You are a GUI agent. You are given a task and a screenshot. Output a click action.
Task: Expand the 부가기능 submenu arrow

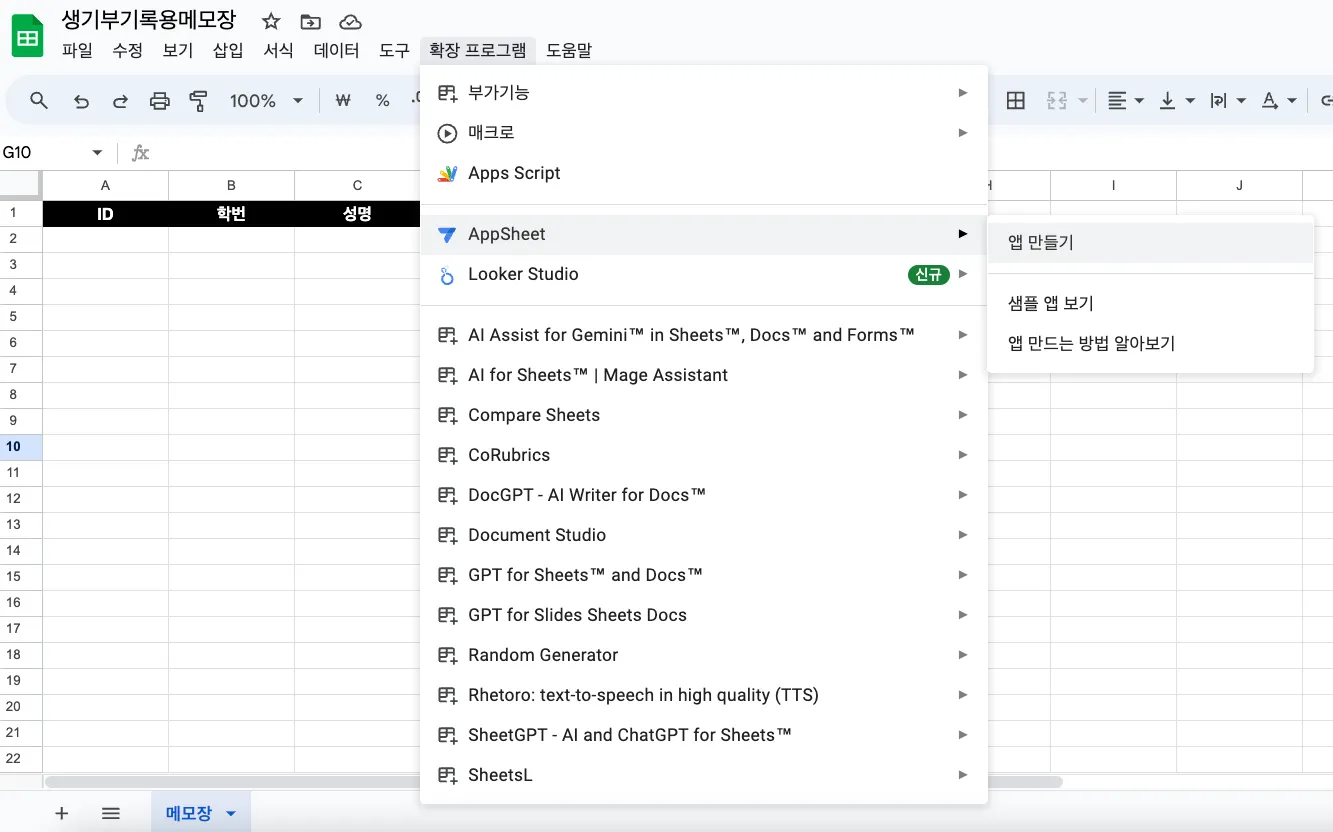963,93
